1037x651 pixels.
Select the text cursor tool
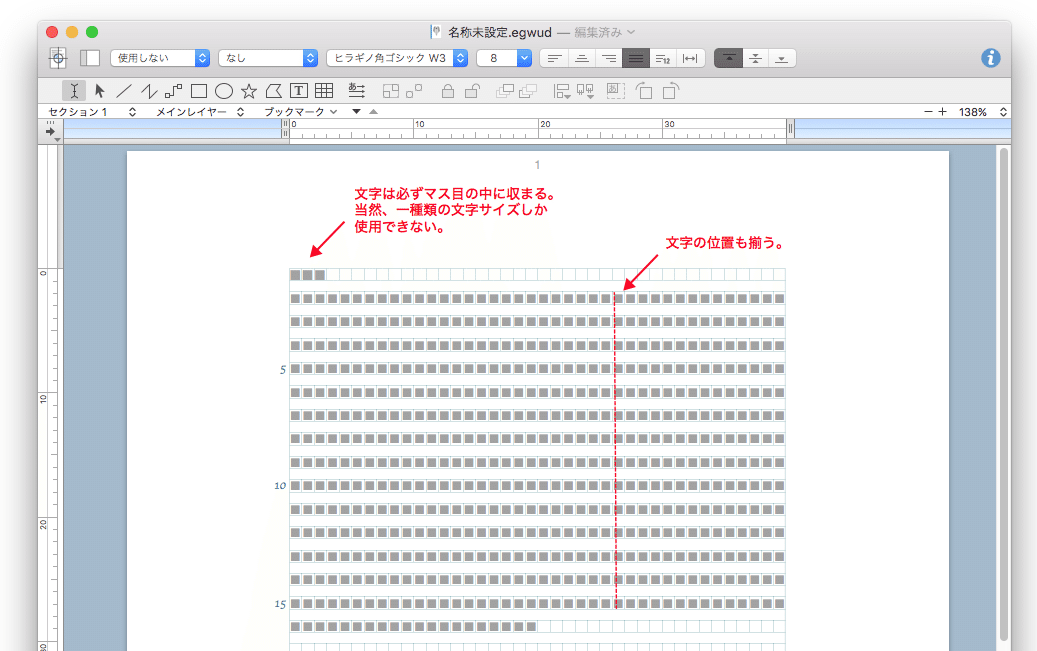pos(74,91)
